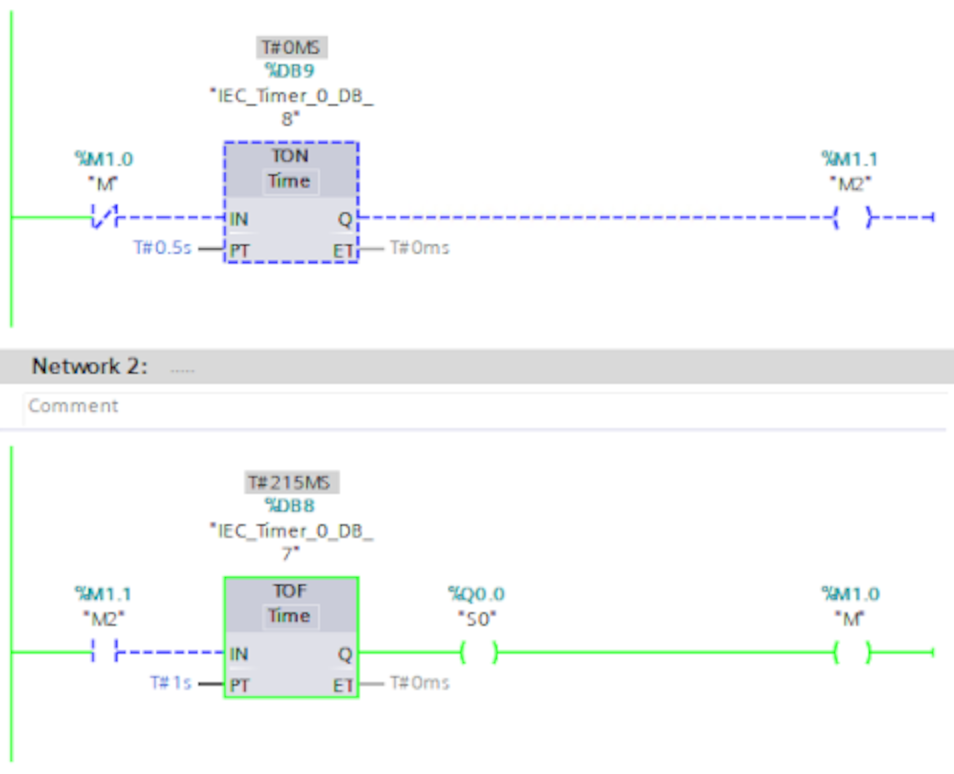Click the TOF elapsed time T#0ms output
Viewport: 954px width, 774px height.
pos(419,683)
